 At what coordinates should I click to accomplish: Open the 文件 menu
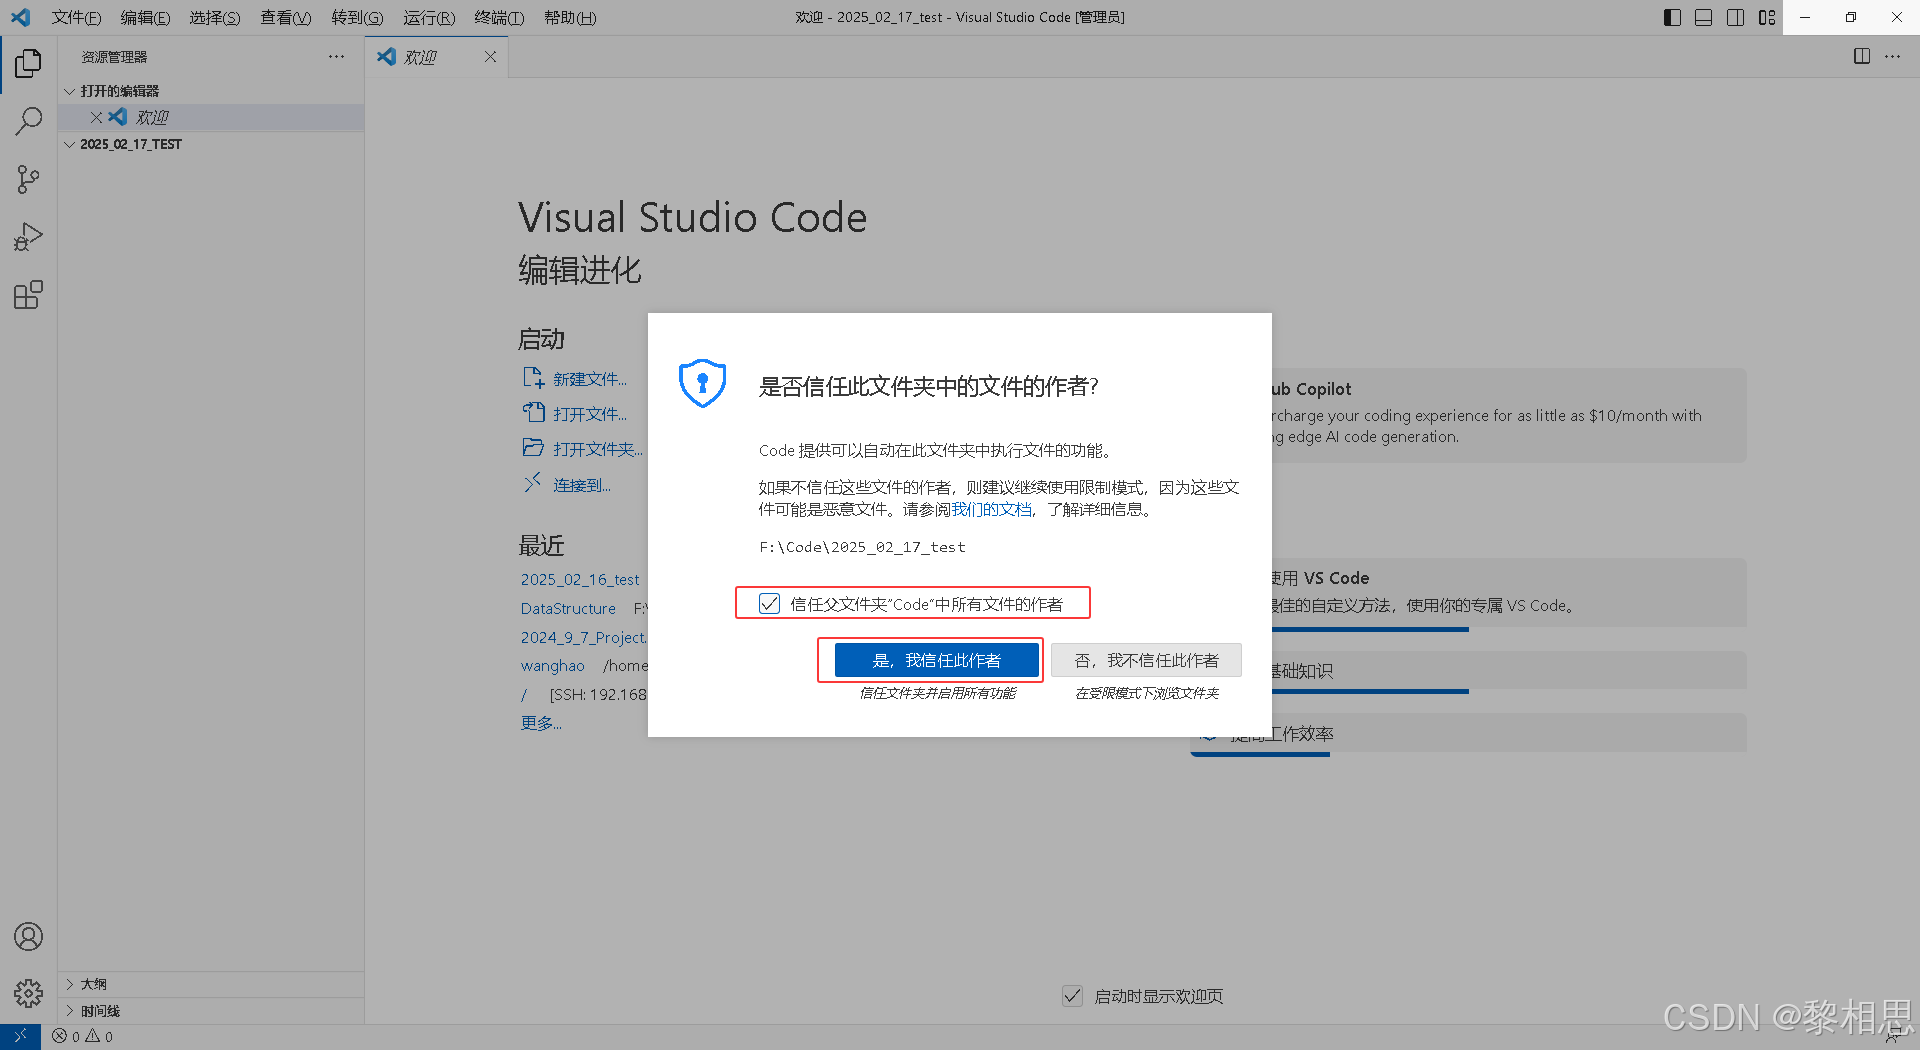tap(76, 17)
